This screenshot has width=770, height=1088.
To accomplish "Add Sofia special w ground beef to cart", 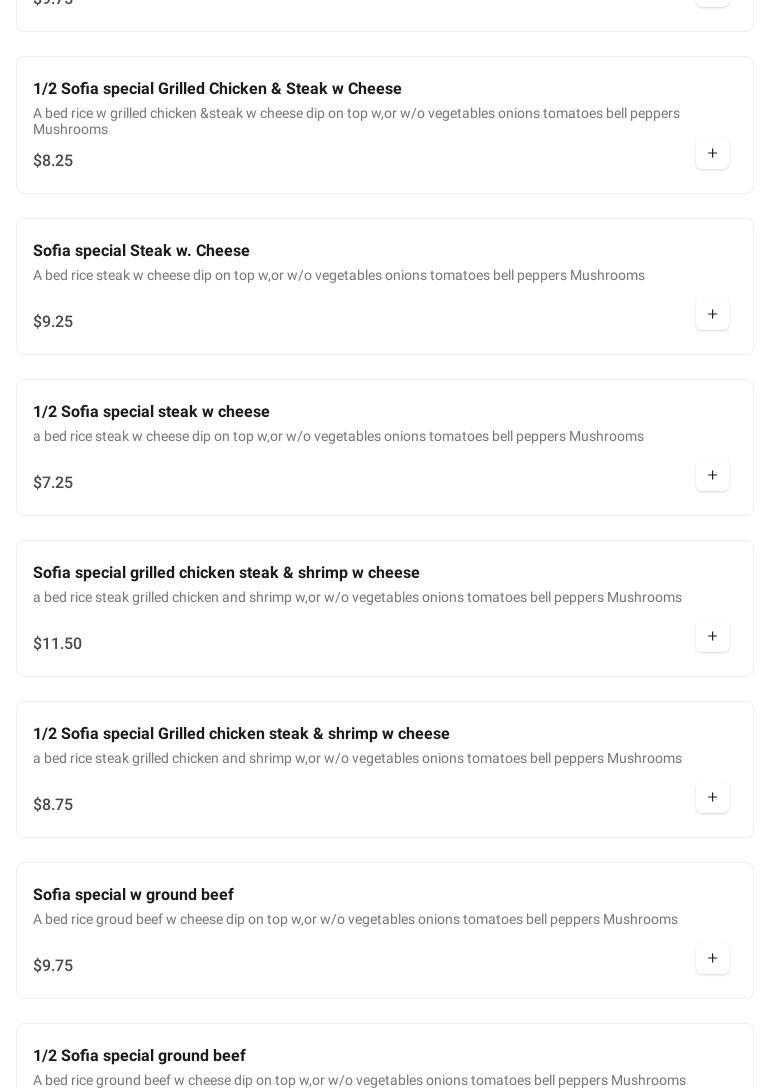I will (712, 959).
